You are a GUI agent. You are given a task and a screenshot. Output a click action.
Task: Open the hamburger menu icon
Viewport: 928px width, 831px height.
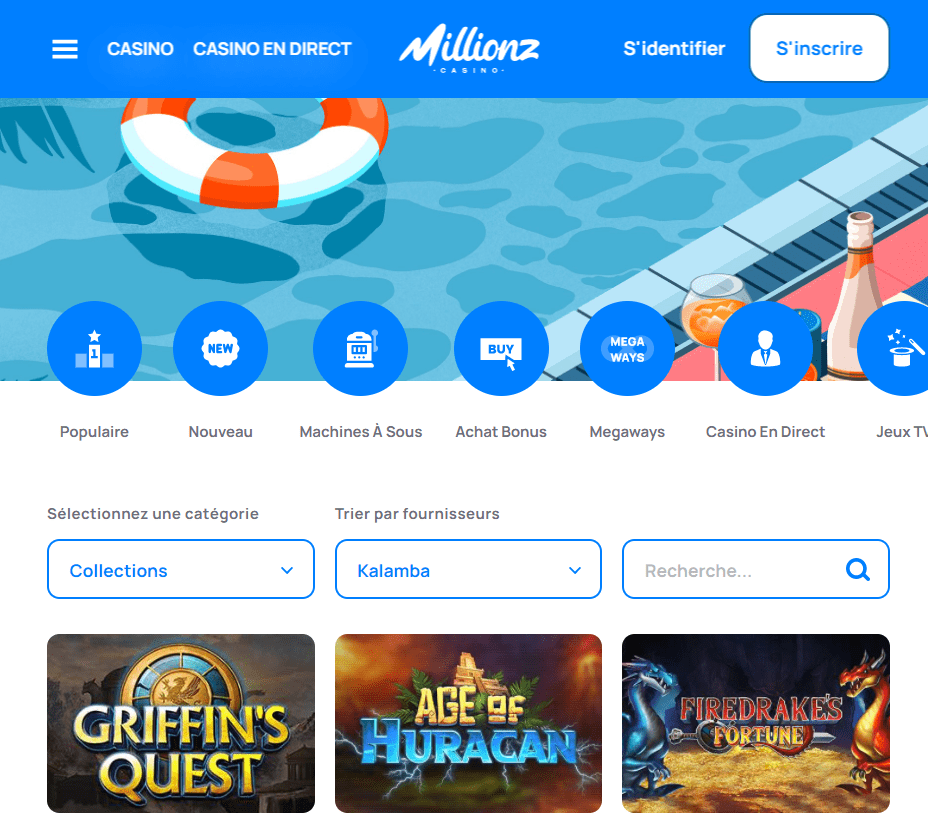coord(65,49)
